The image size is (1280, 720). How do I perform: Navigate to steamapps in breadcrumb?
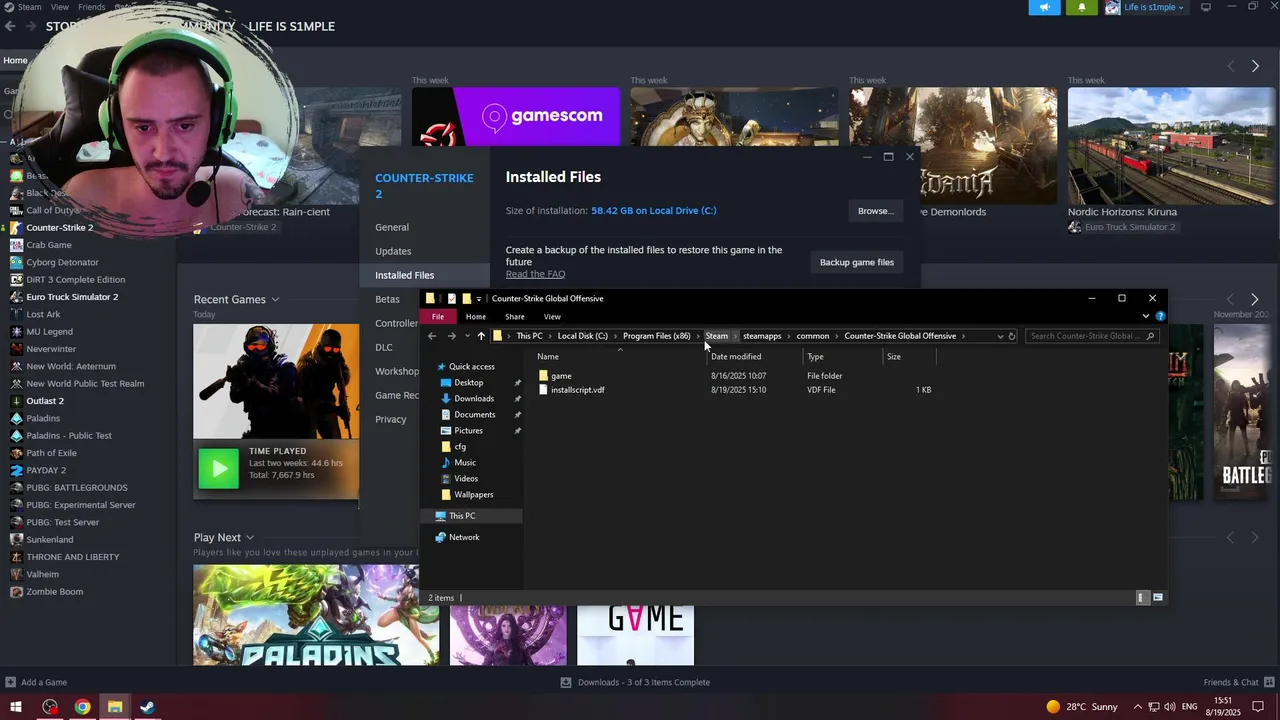(762, 336)
